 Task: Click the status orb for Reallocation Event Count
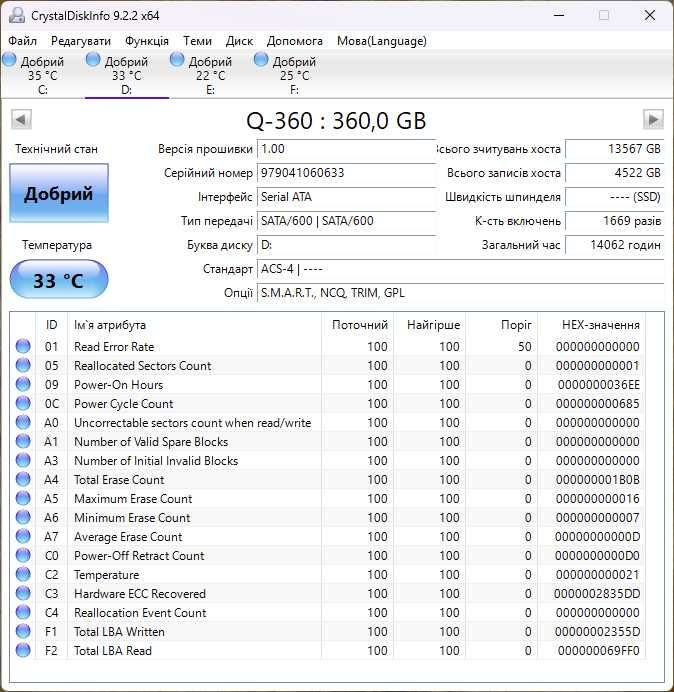point(23,612)
